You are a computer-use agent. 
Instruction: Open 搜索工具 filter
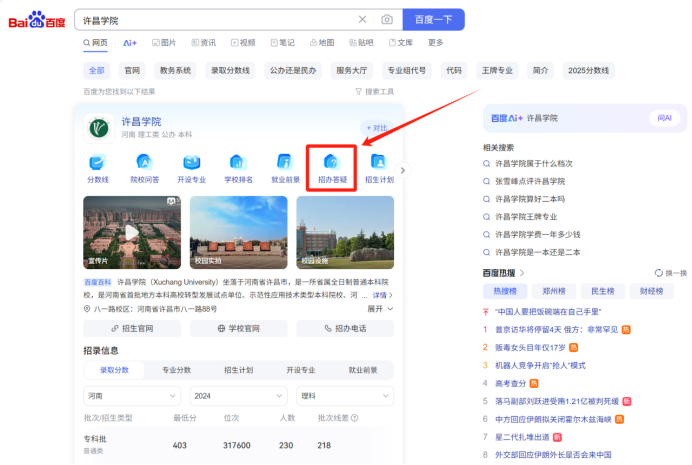coord(375,92)
